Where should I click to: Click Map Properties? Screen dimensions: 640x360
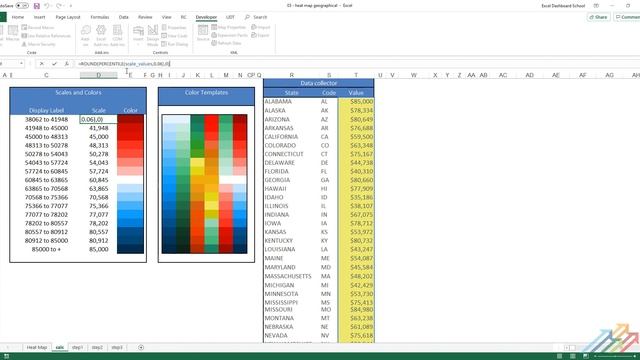coord(229,27)
